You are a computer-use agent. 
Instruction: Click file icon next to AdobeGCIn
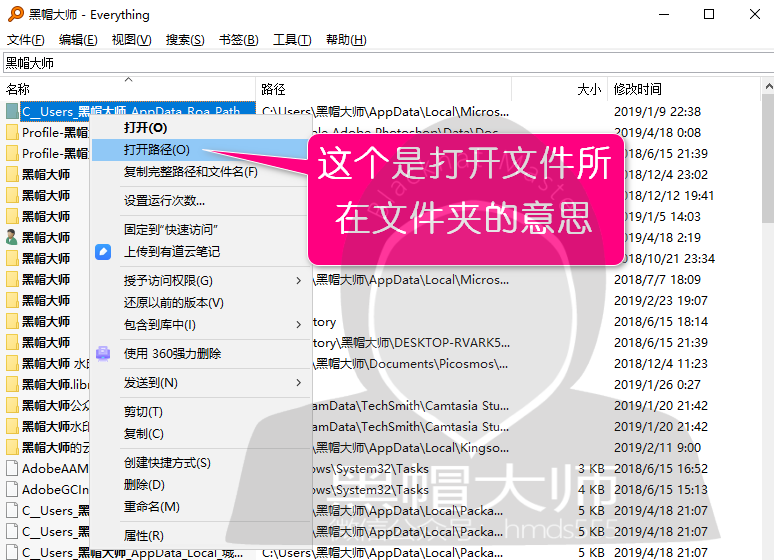click(x=12, y=489)
